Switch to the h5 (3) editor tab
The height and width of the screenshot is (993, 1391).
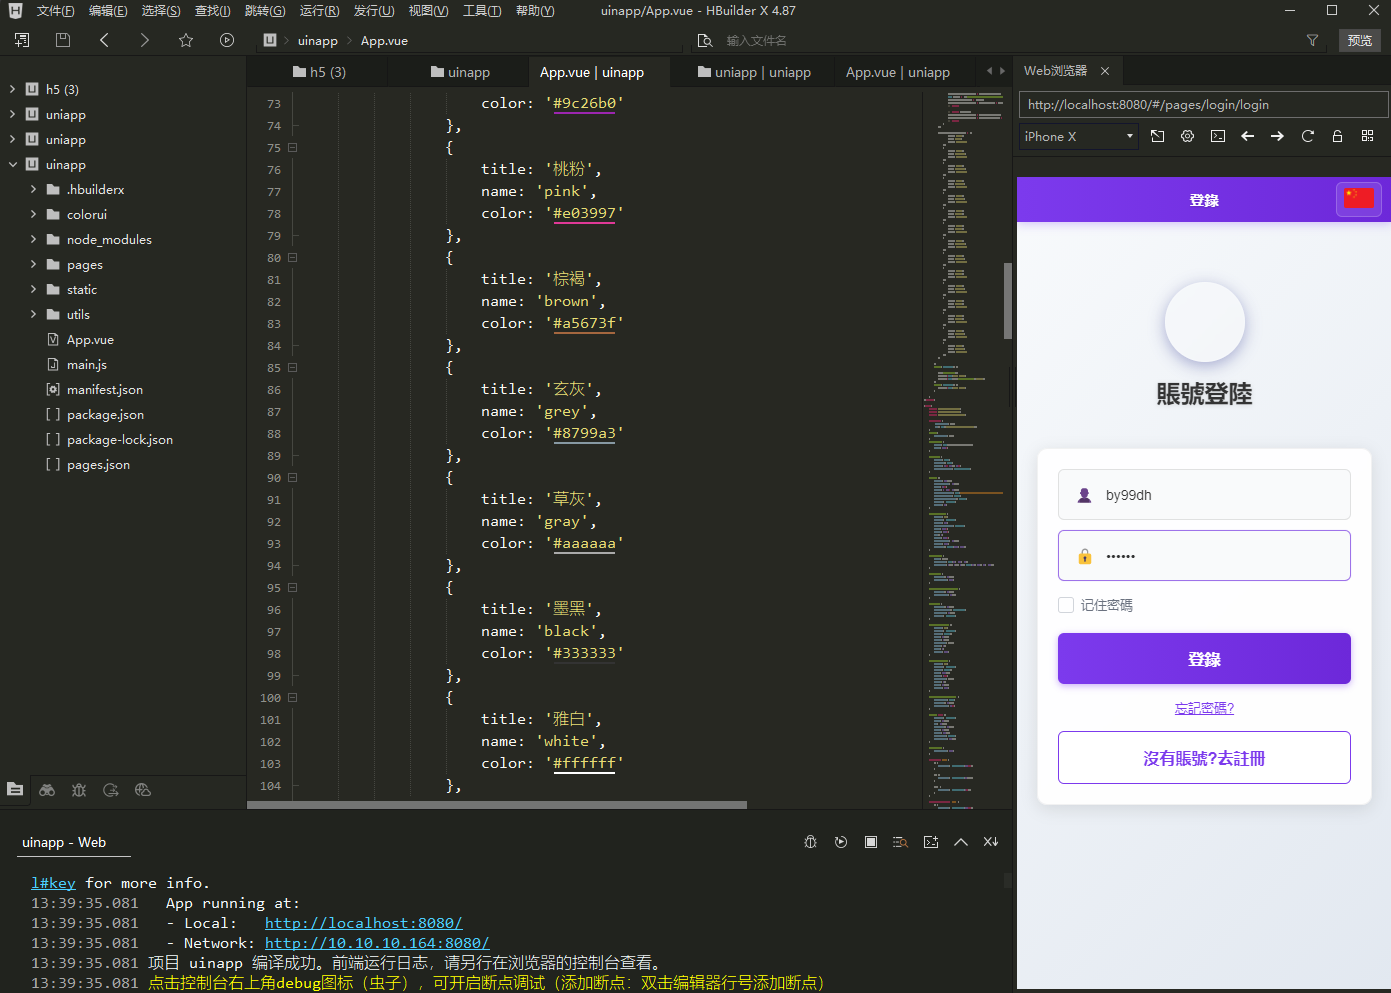(x=319, y=72)
